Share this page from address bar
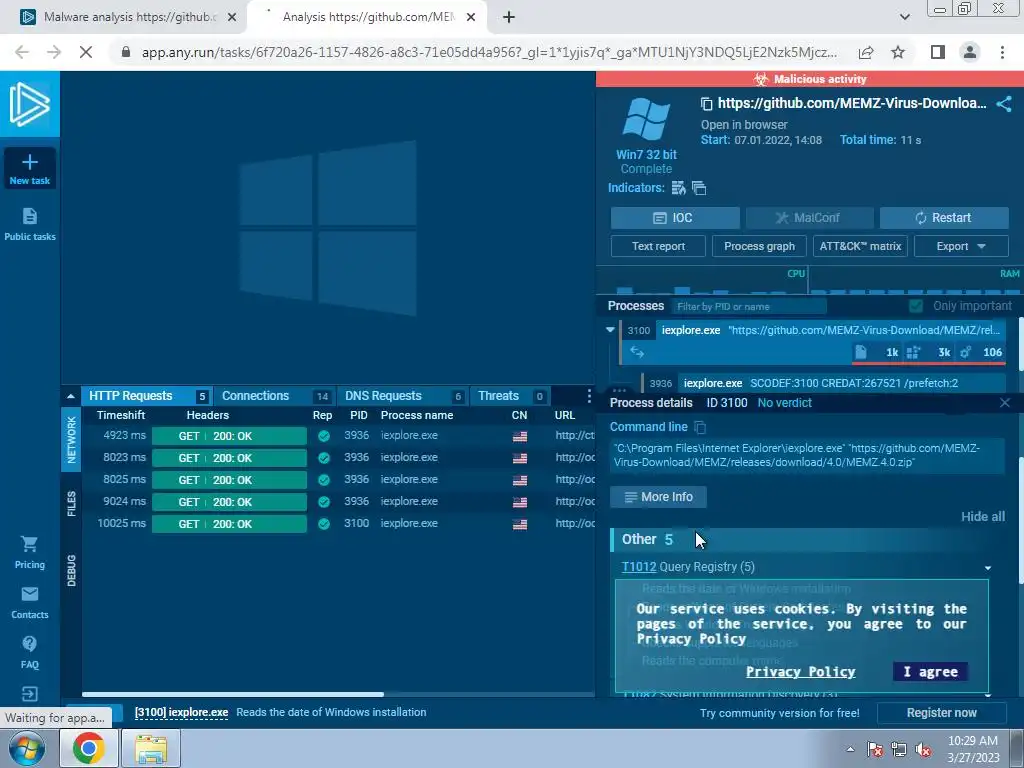This screenshot has height=768, width=1024. (866, 52)
